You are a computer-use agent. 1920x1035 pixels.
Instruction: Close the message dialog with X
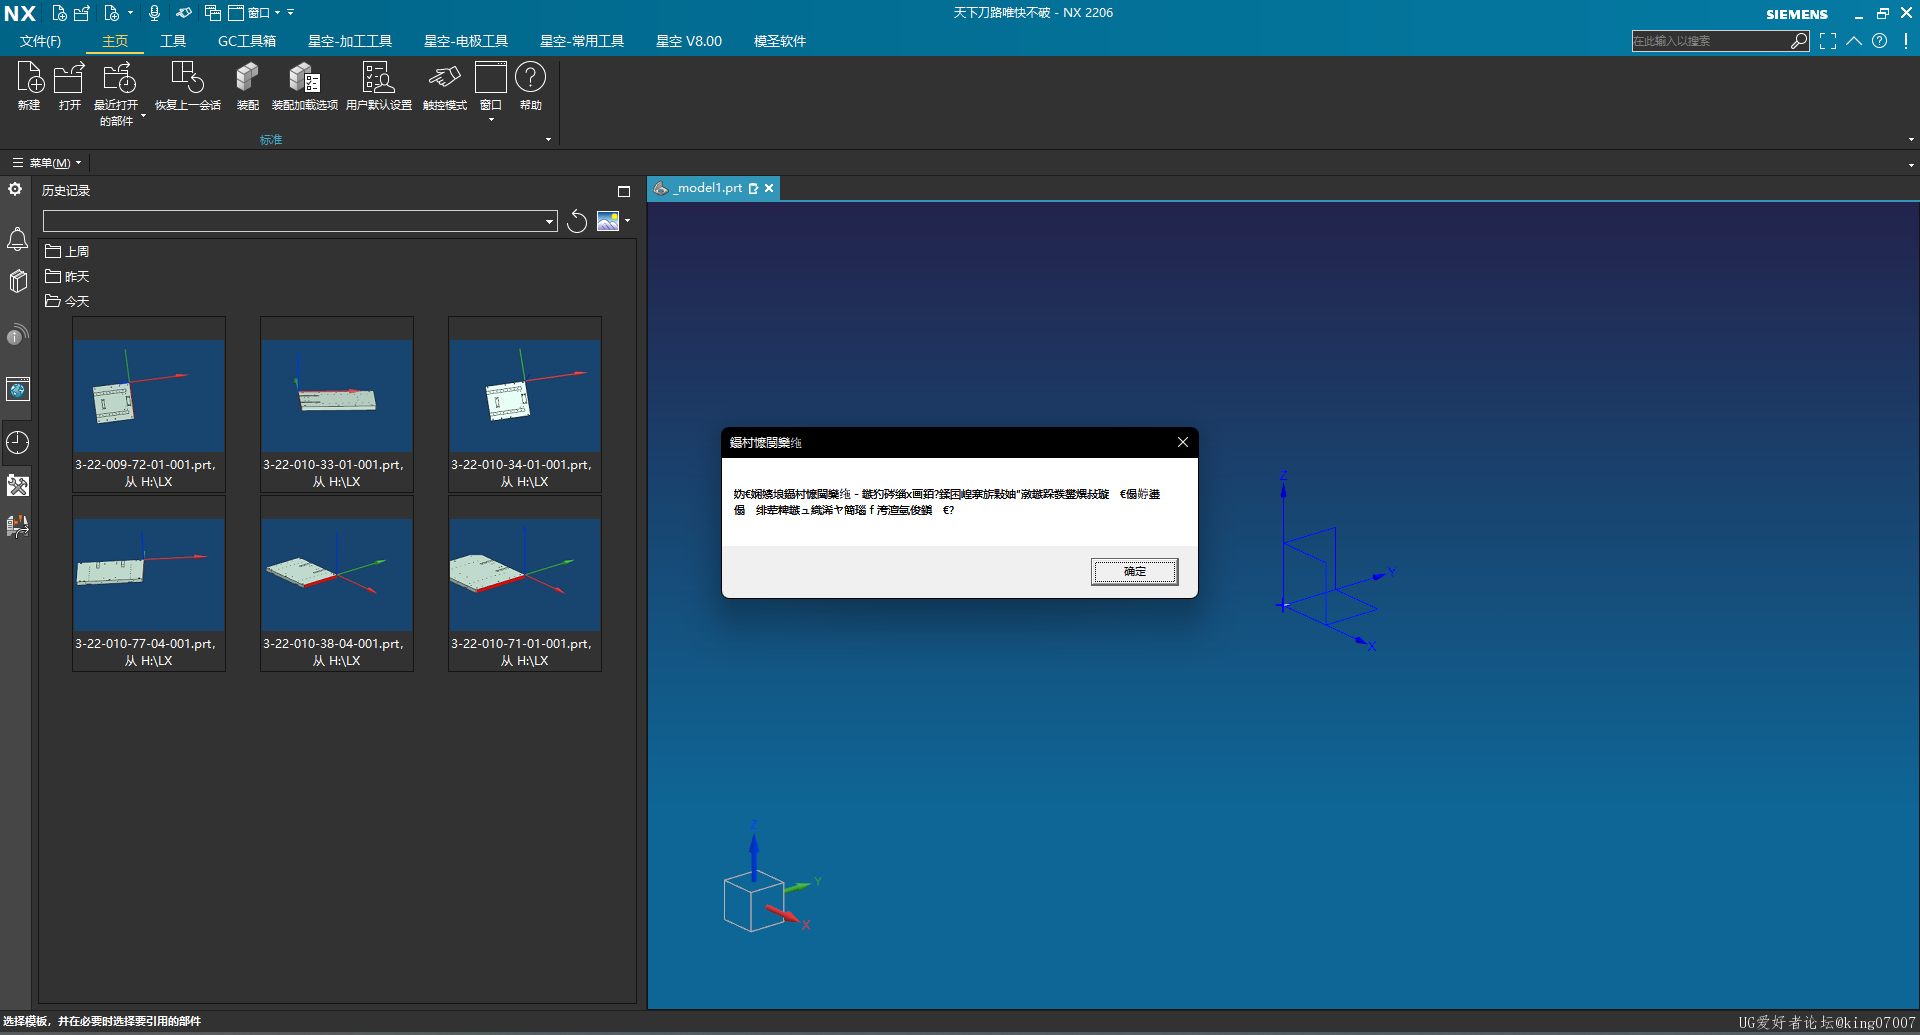(x=1182, y=442)
